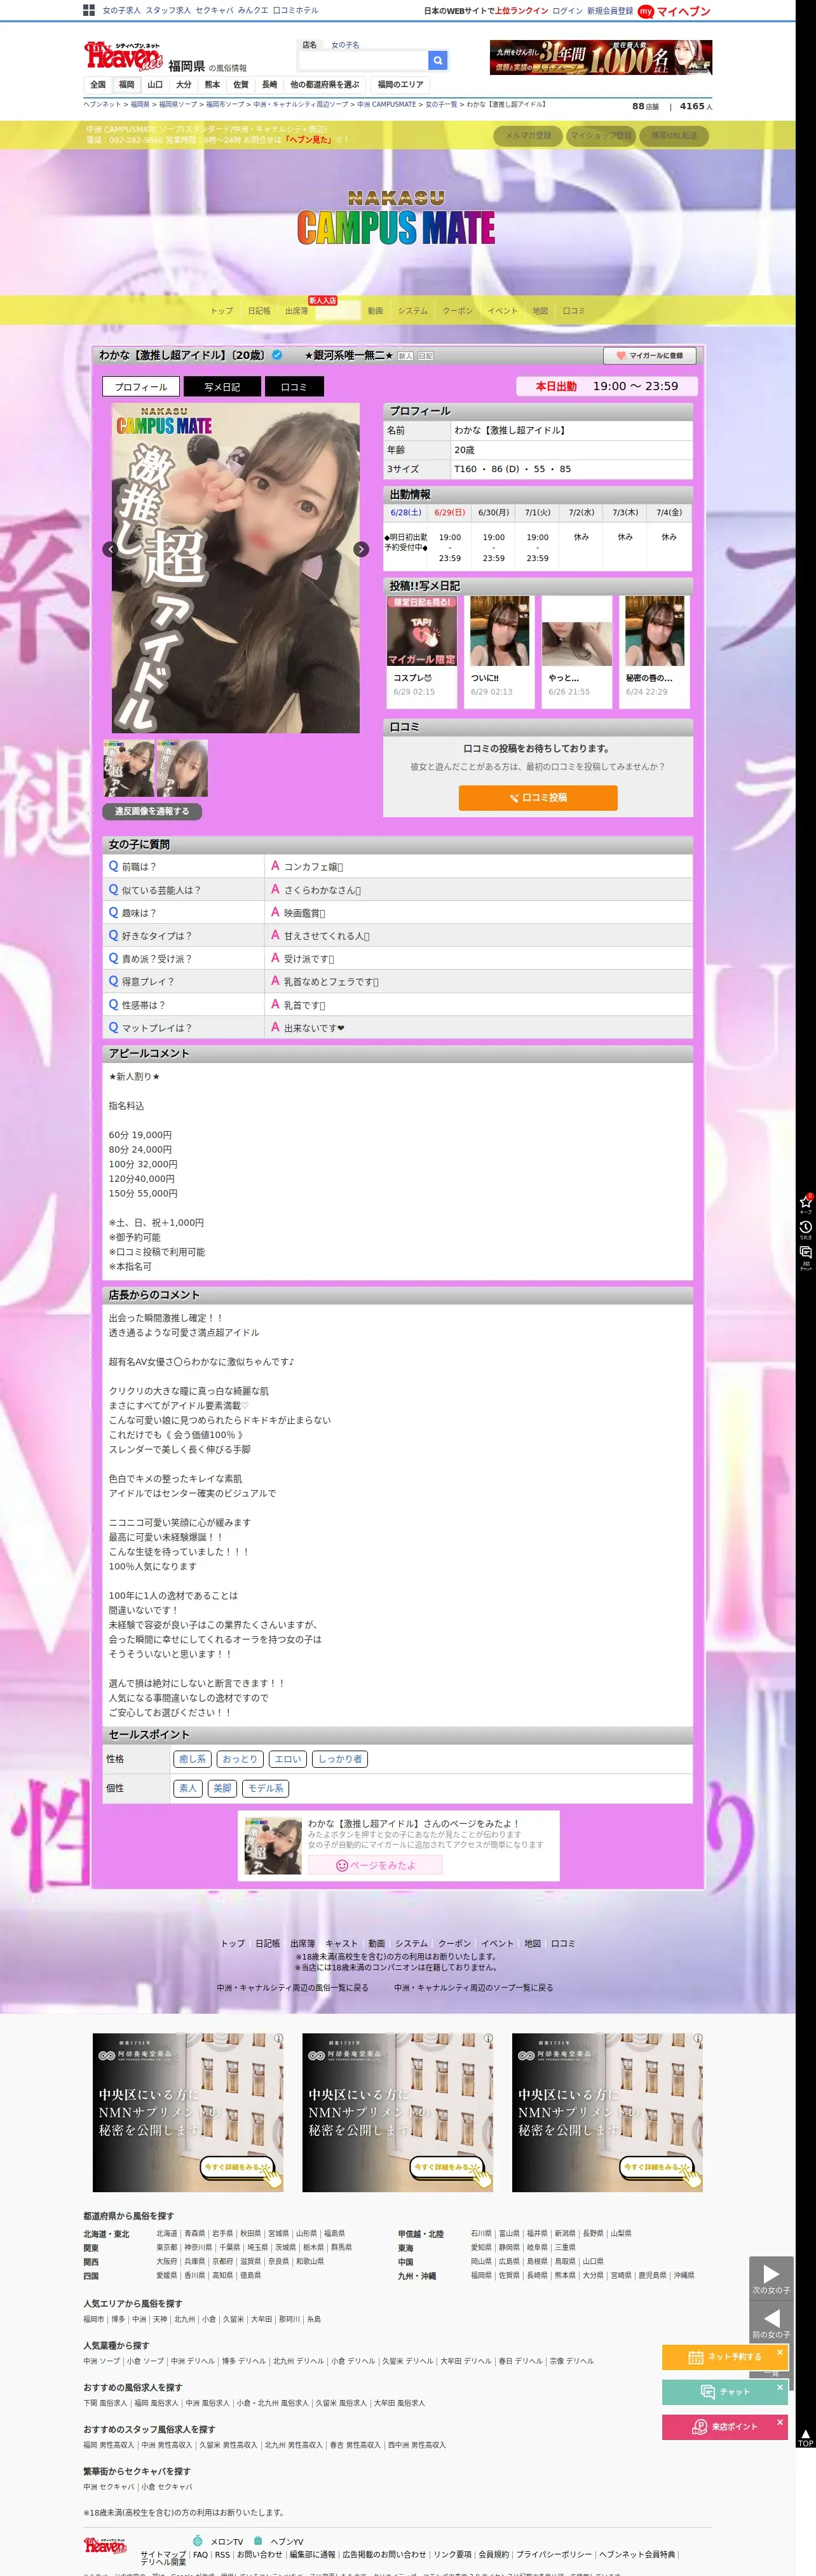Close the 来店ポイント floating banner
The height and width of the screenshot is (2576, 816).
pos(780,2421)
